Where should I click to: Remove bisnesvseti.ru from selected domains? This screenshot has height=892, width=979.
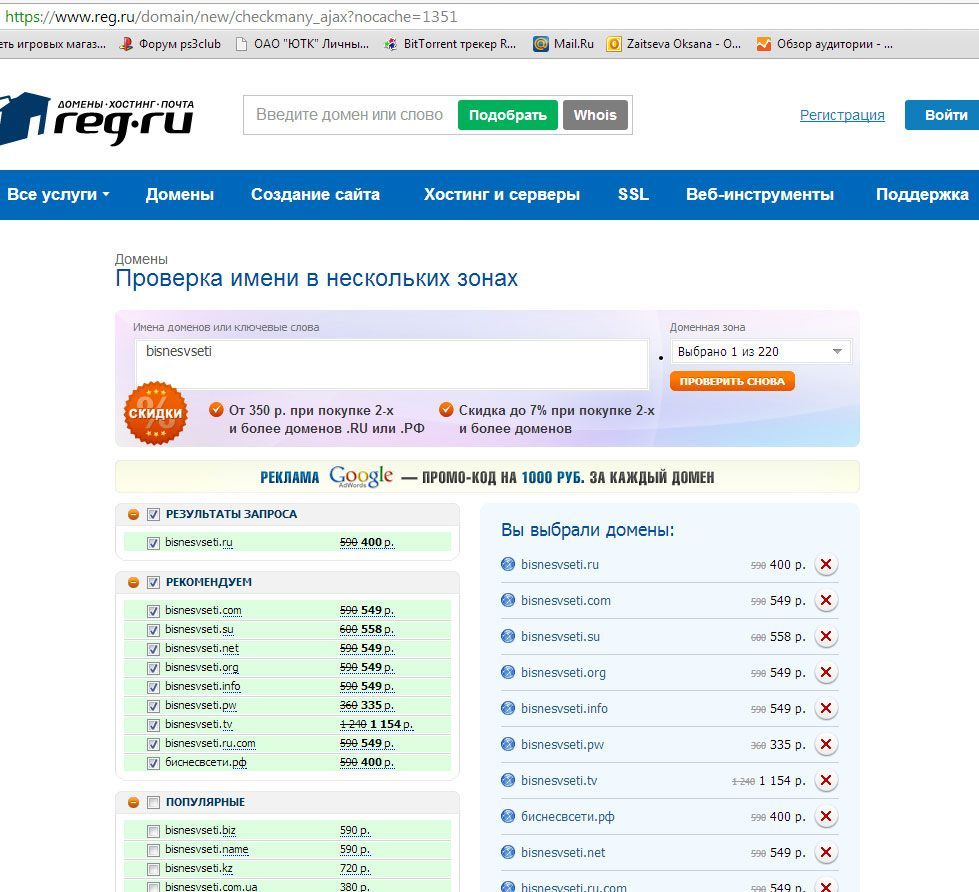826,565
